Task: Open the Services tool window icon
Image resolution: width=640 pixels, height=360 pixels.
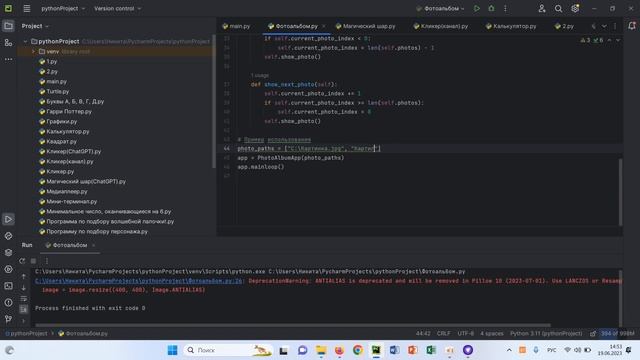Action: (8, 269)
